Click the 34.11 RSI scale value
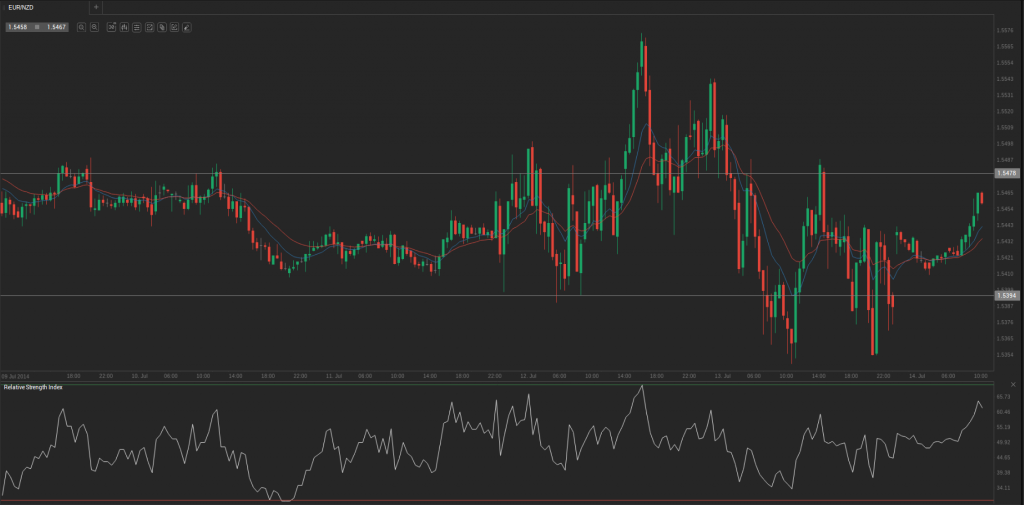 [1004, 487]
